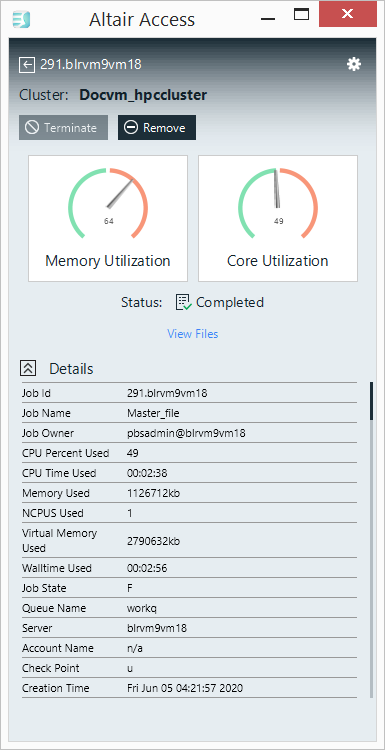This screenshot has width=385, height=750.
Task: Open the settings gear icon
Action: coord(354,64)
